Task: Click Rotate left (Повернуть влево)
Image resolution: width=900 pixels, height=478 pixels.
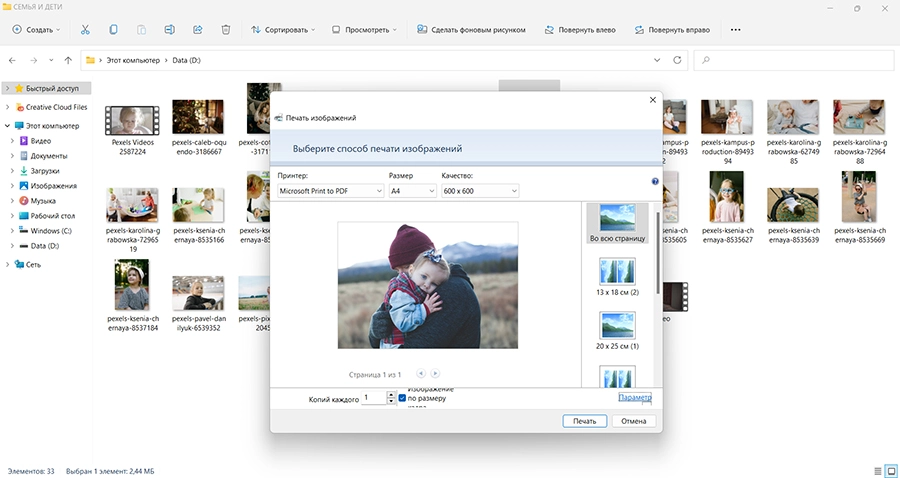Action: 584,30
